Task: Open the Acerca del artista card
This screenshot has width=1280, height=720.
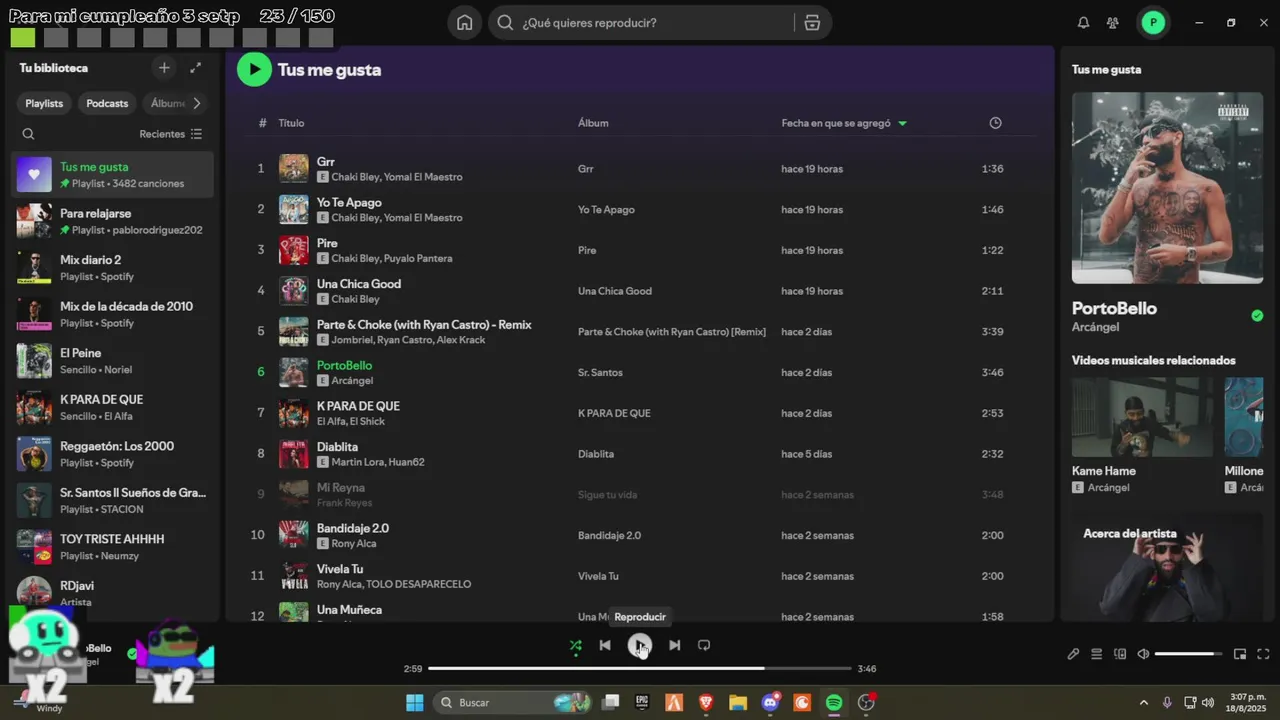Action: (1167, 568)
